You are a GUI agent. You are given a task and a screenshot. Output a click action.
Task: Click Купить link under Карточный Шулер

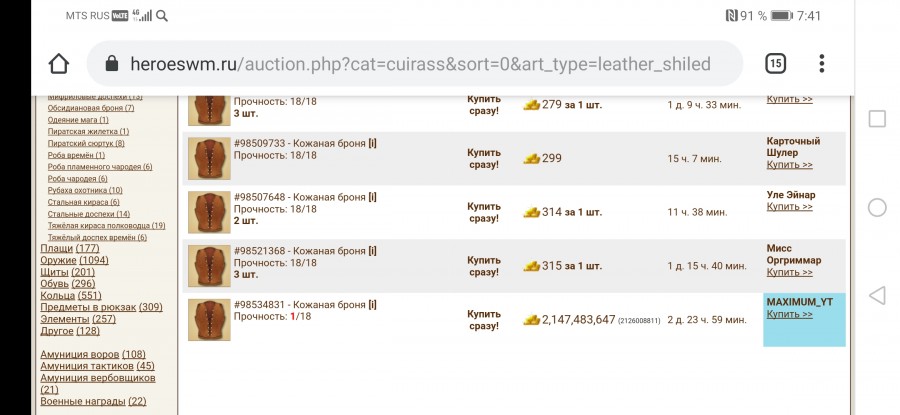(x=789, y=165)
